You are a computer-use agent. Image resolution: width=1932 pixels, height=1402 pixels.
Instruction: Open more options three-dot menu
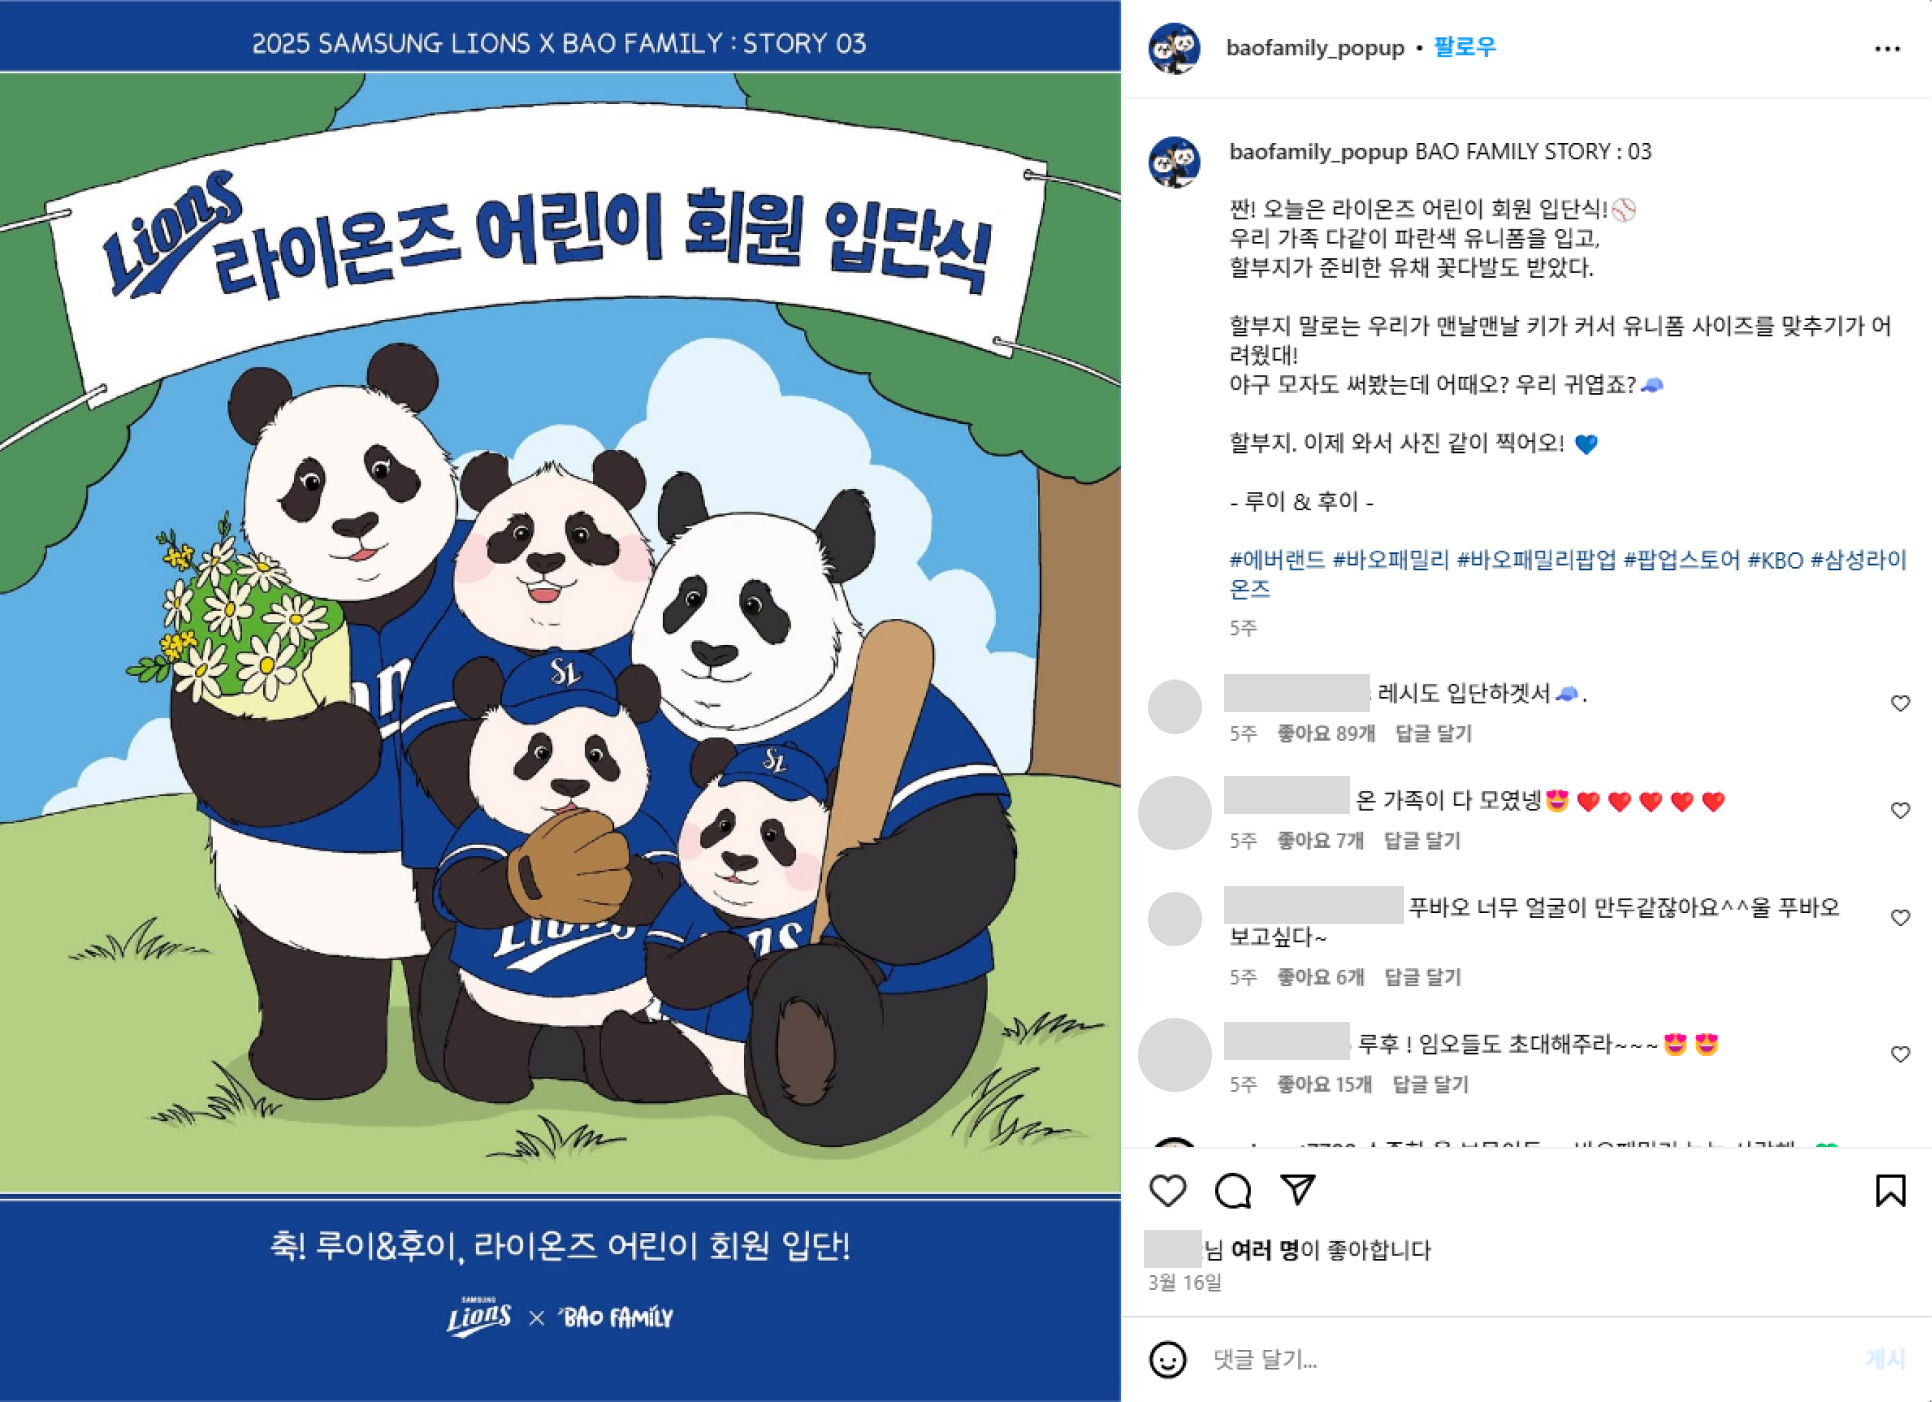tap(1887, 49)
